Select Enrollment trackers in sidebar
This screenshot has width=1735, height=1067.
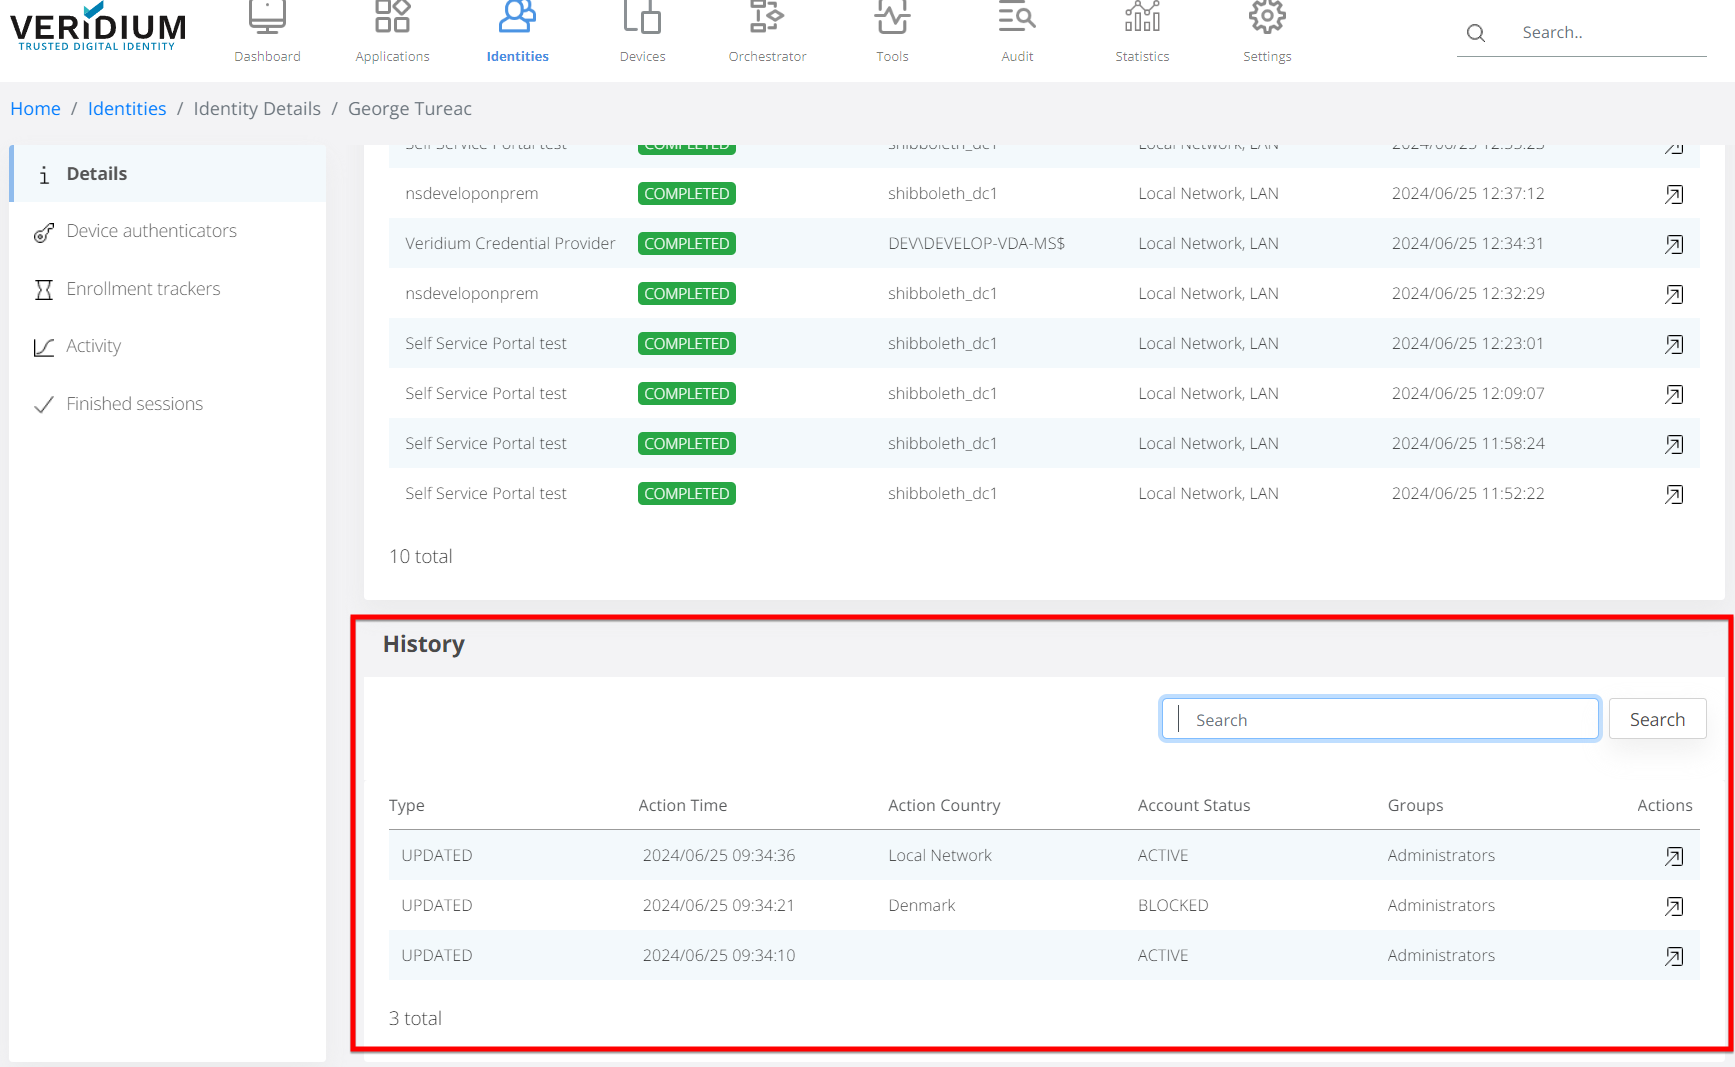(143, 289)
